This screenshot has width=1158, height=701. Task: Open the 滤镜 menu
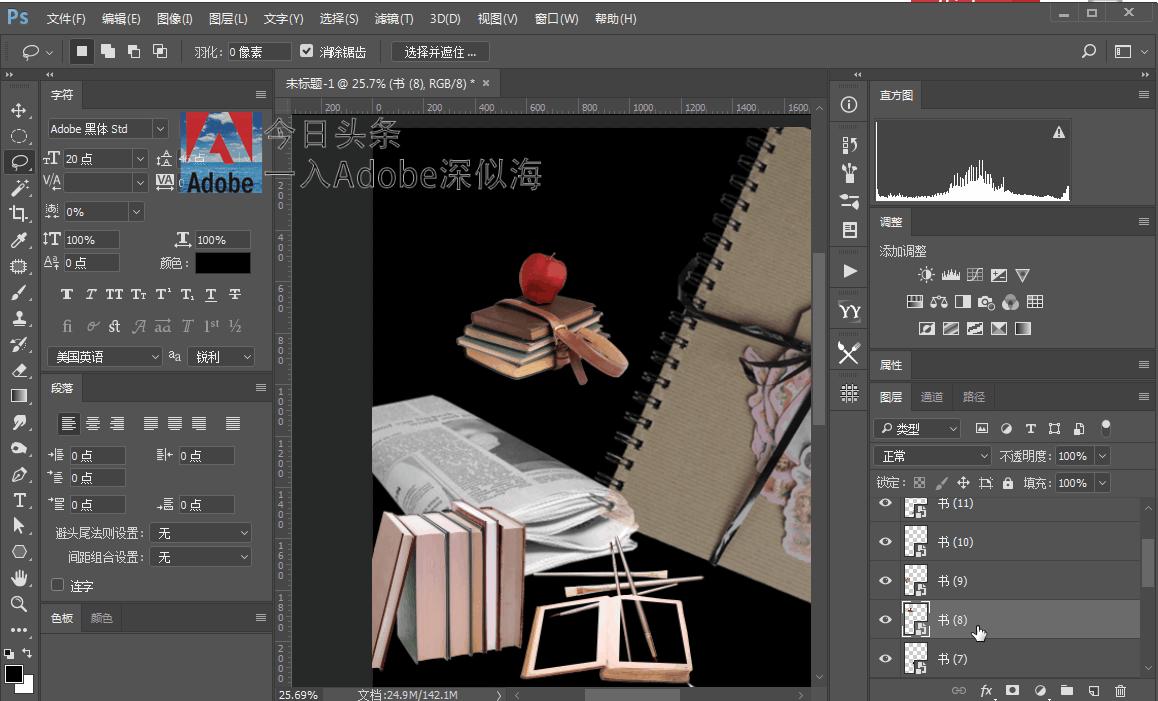(x=393, y=18)
